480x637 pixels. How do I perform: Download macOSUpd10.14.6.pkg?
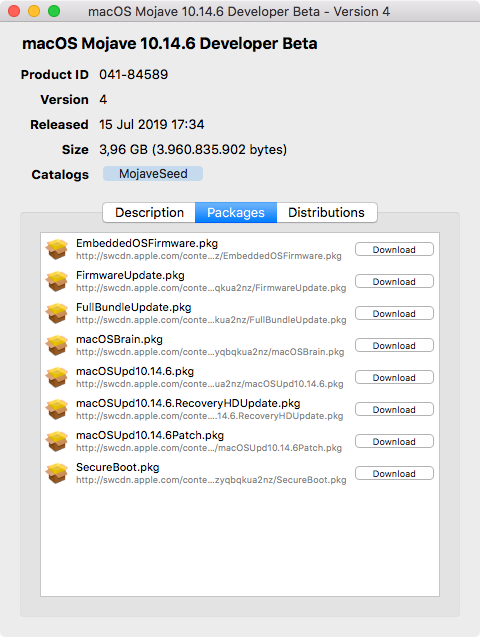[394, 378]
